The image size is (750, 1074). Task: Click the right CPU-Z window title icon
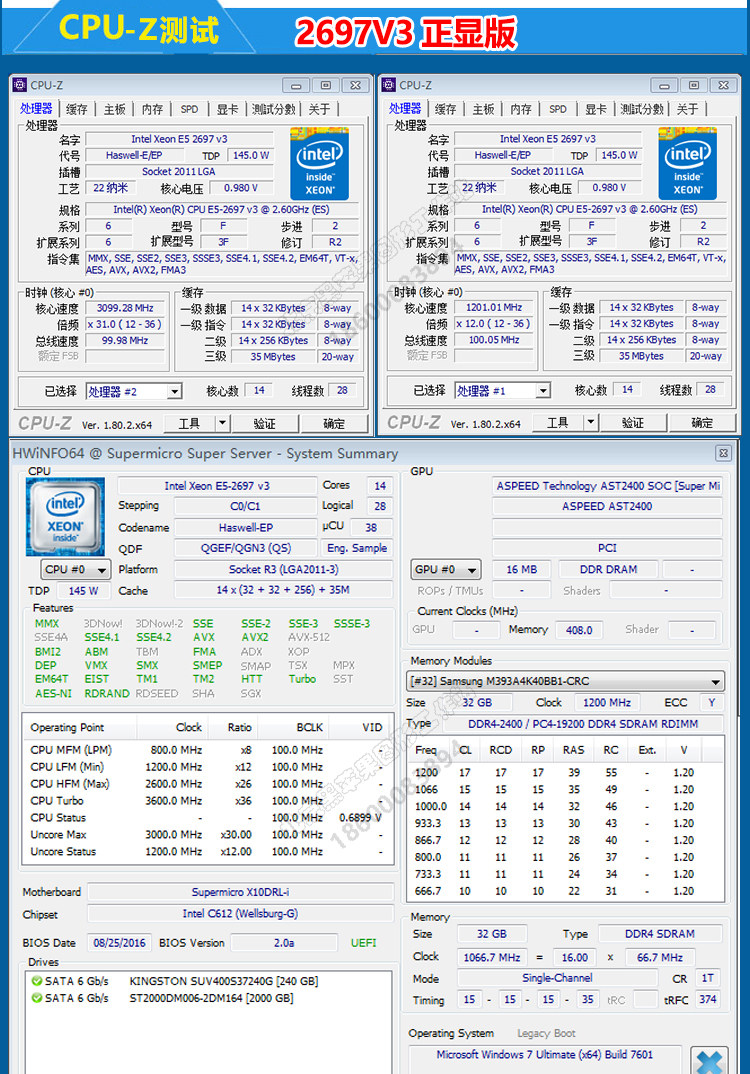388,85
